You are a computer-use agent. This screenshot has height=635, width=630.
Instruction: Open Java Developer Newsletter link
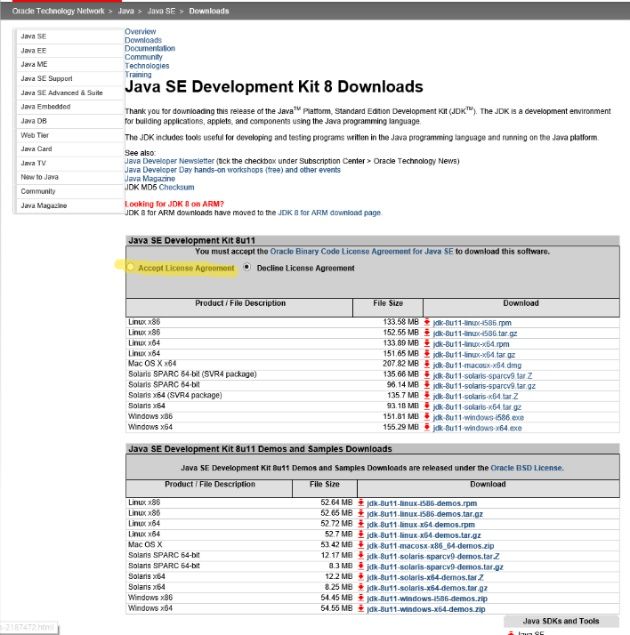click(x=169, y=161)
